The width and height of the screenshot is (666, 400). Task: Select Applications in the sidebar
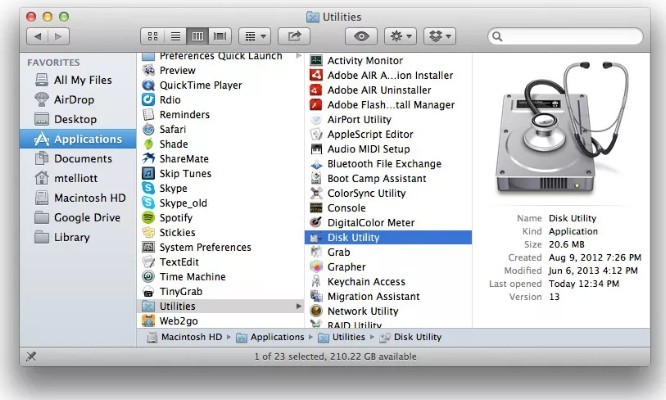pos(78,139)
